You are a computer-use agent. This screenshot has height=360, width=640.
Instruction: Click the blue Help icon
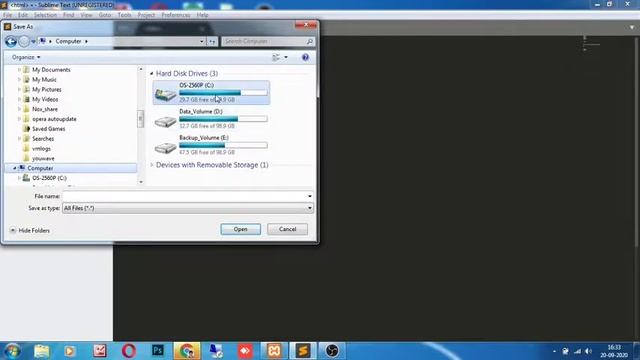click(x=305, y=57)
